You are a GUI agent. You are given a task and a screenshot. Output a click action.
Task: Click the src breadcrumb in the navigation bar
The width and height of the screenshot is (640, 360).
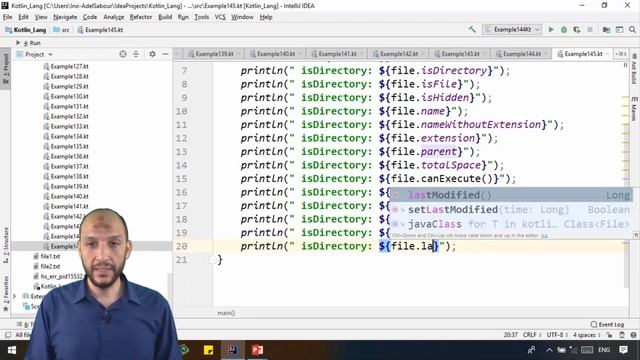[62, 30]
